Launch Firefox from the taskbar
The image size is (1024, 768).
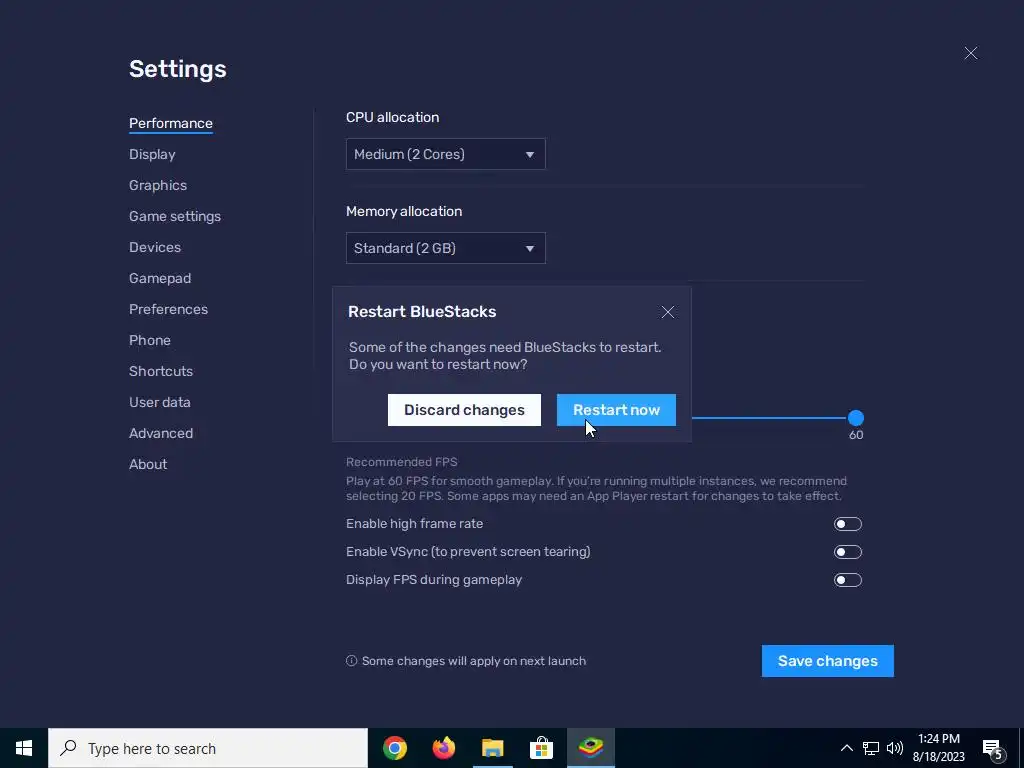click(443, 748)
